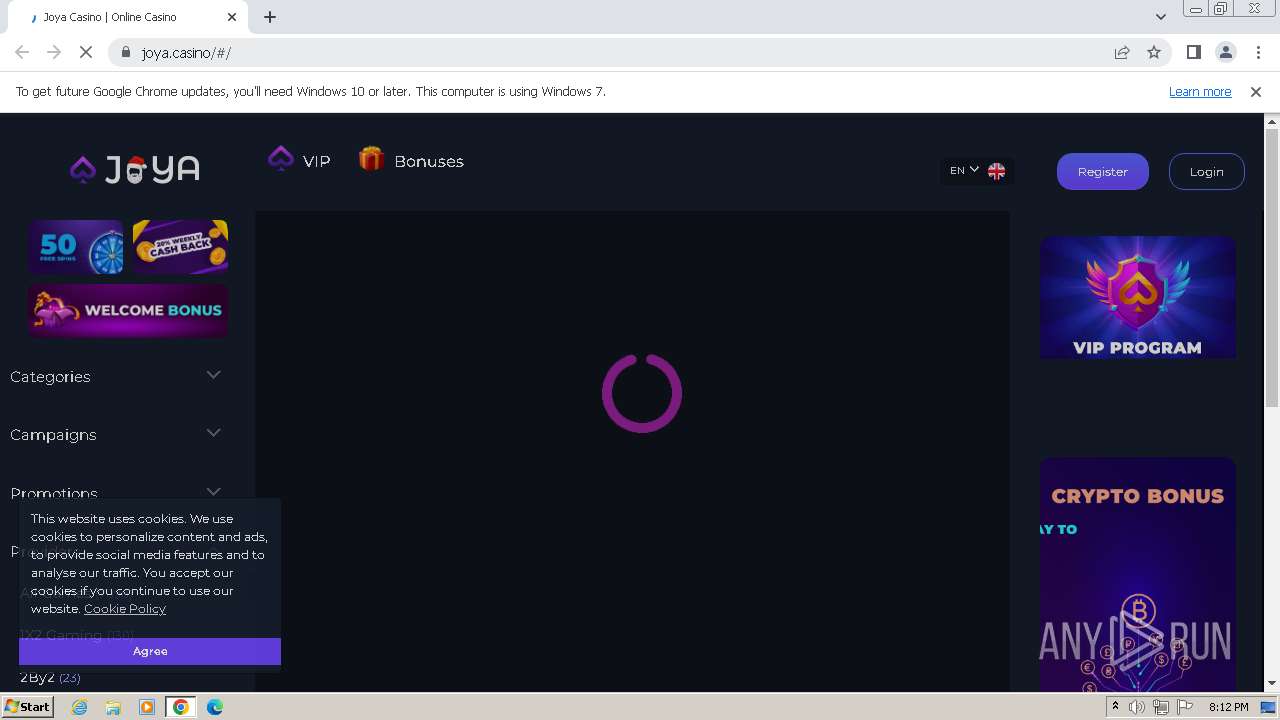Open the 50 free spins banner
The width and height of the screenshot is (1280, 720).
(x=76, y=246)
